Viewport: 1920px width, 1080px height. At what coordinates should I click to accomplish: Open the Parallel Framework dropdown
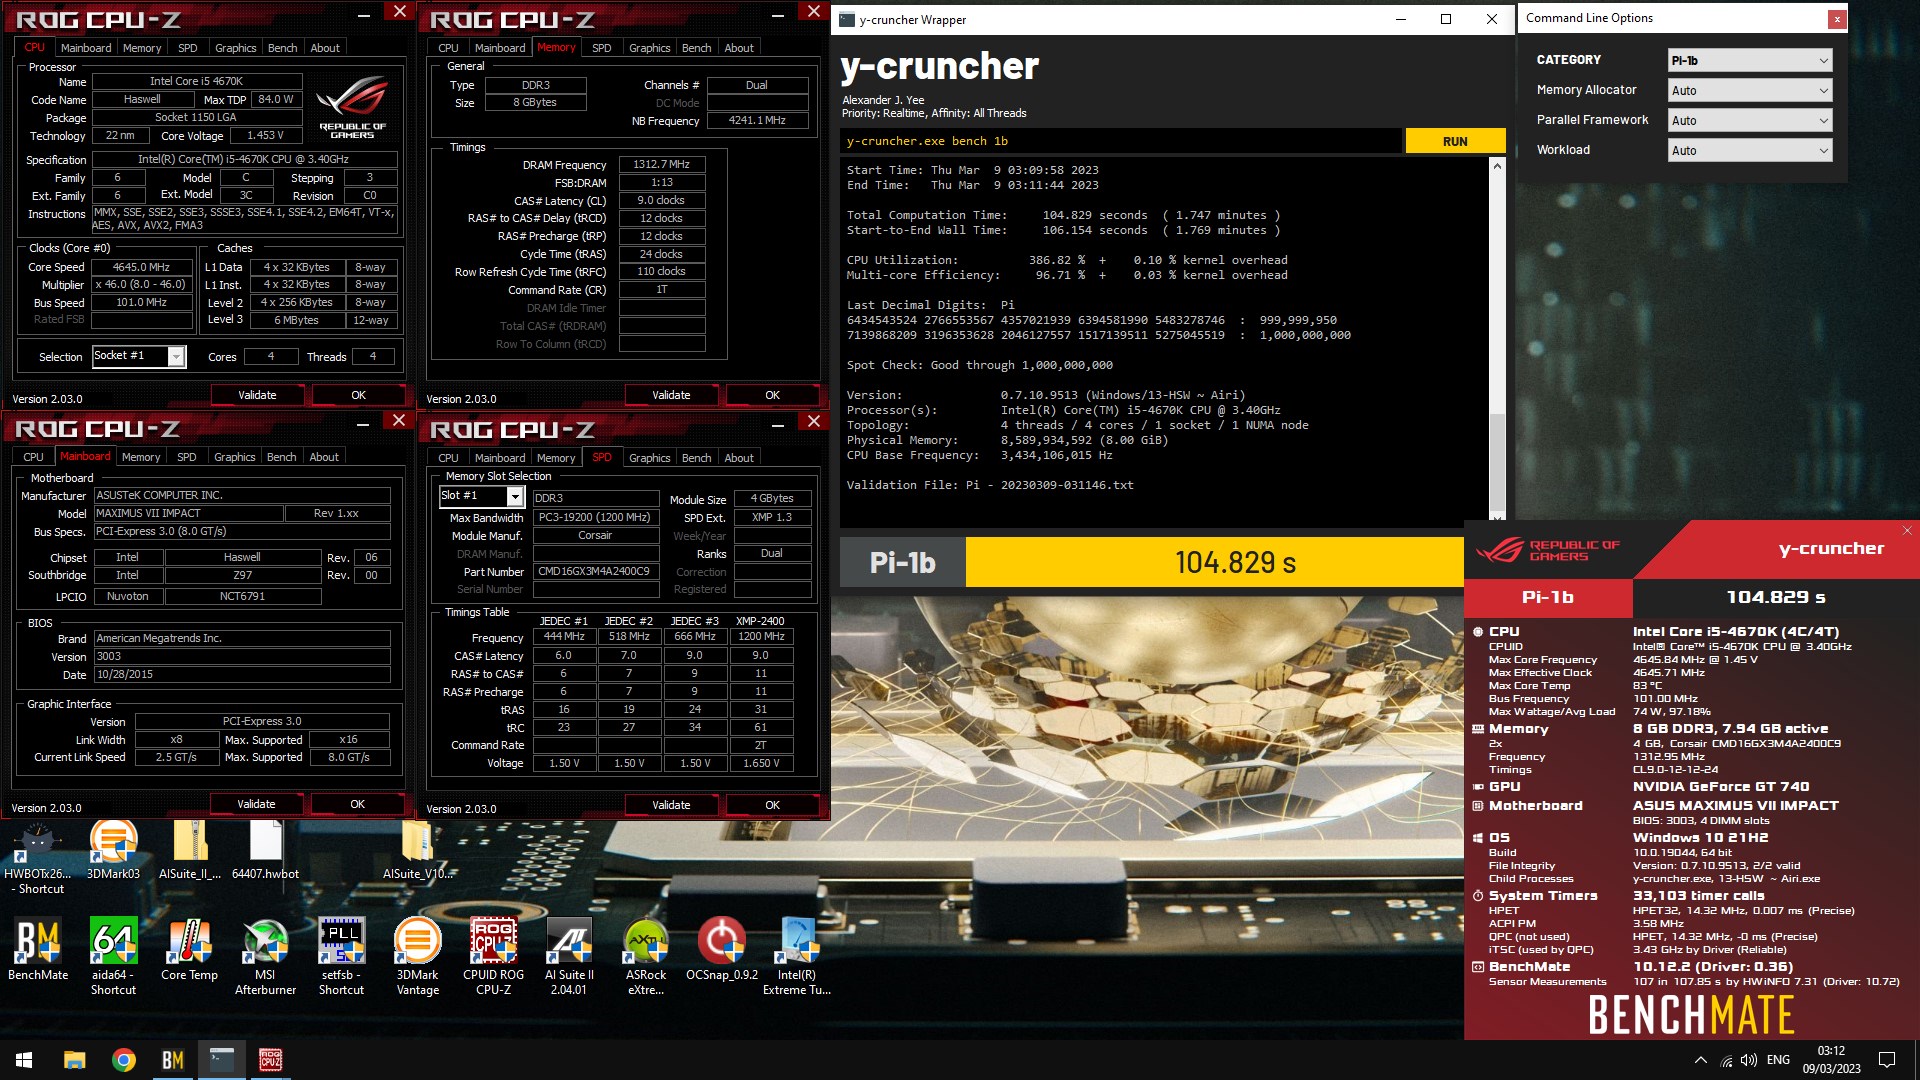pos(1750,120)
